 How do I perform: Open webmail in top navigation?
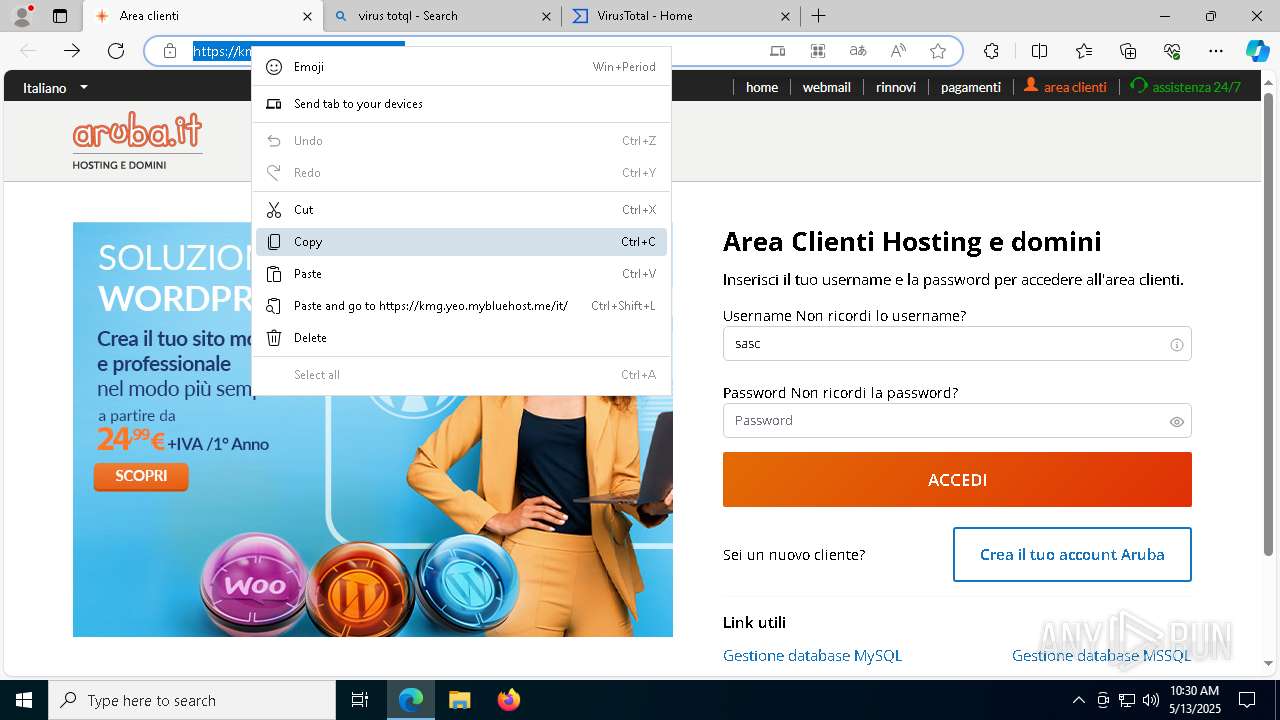826,87
